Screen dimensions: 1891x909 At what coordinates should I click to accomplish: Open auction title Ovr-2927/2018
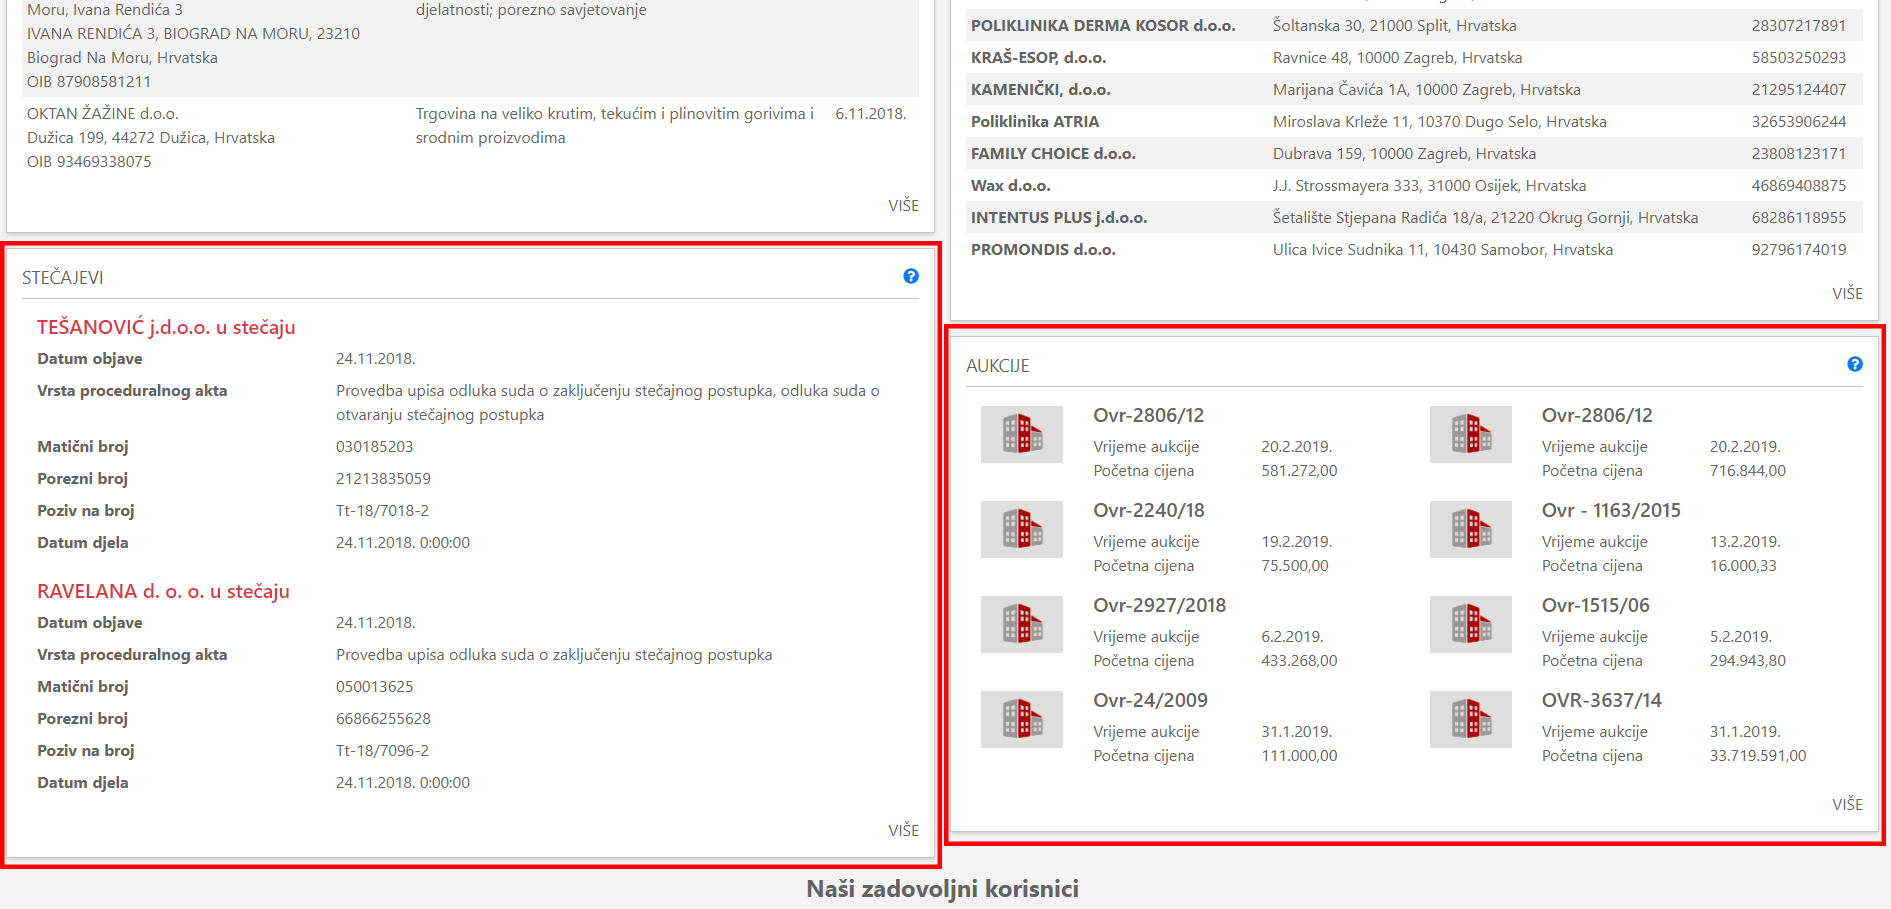click(1159, 605)
